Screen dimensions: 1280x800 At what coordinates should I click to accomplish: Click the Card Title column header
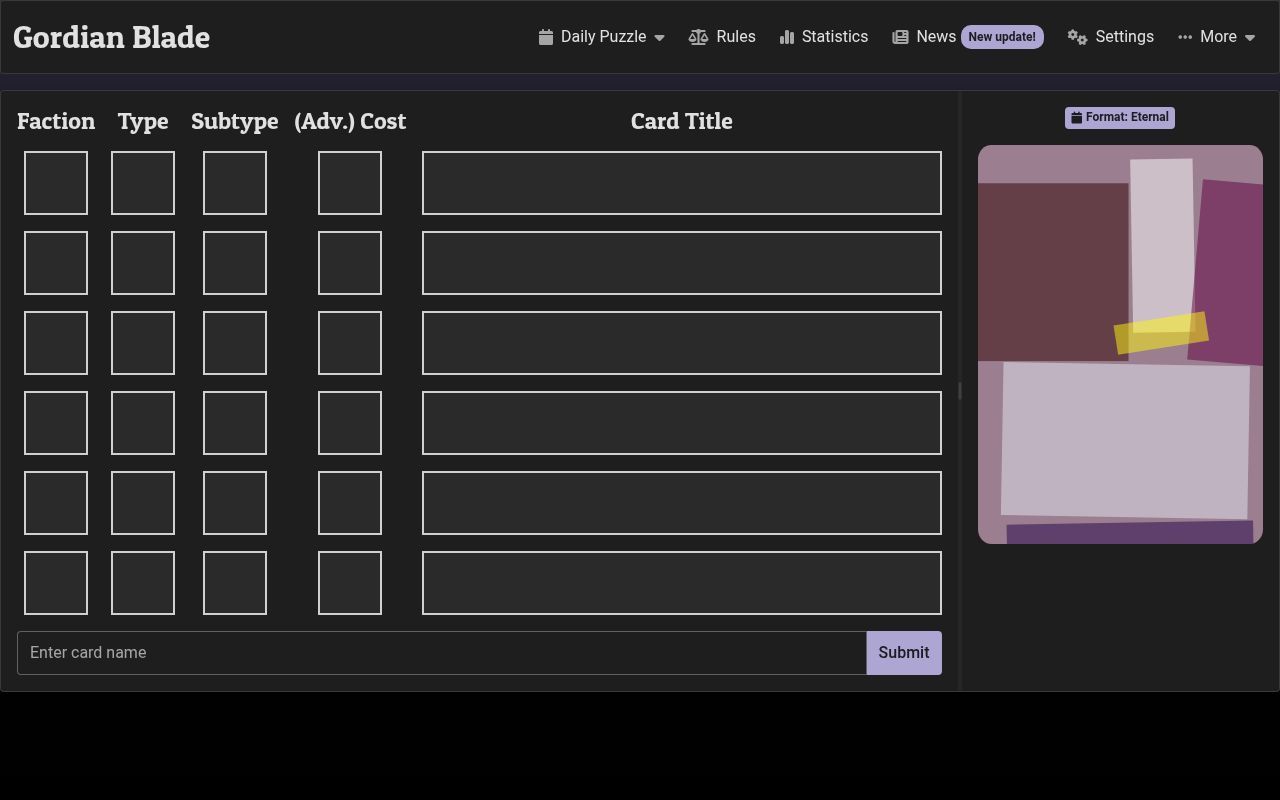(682, 121)
